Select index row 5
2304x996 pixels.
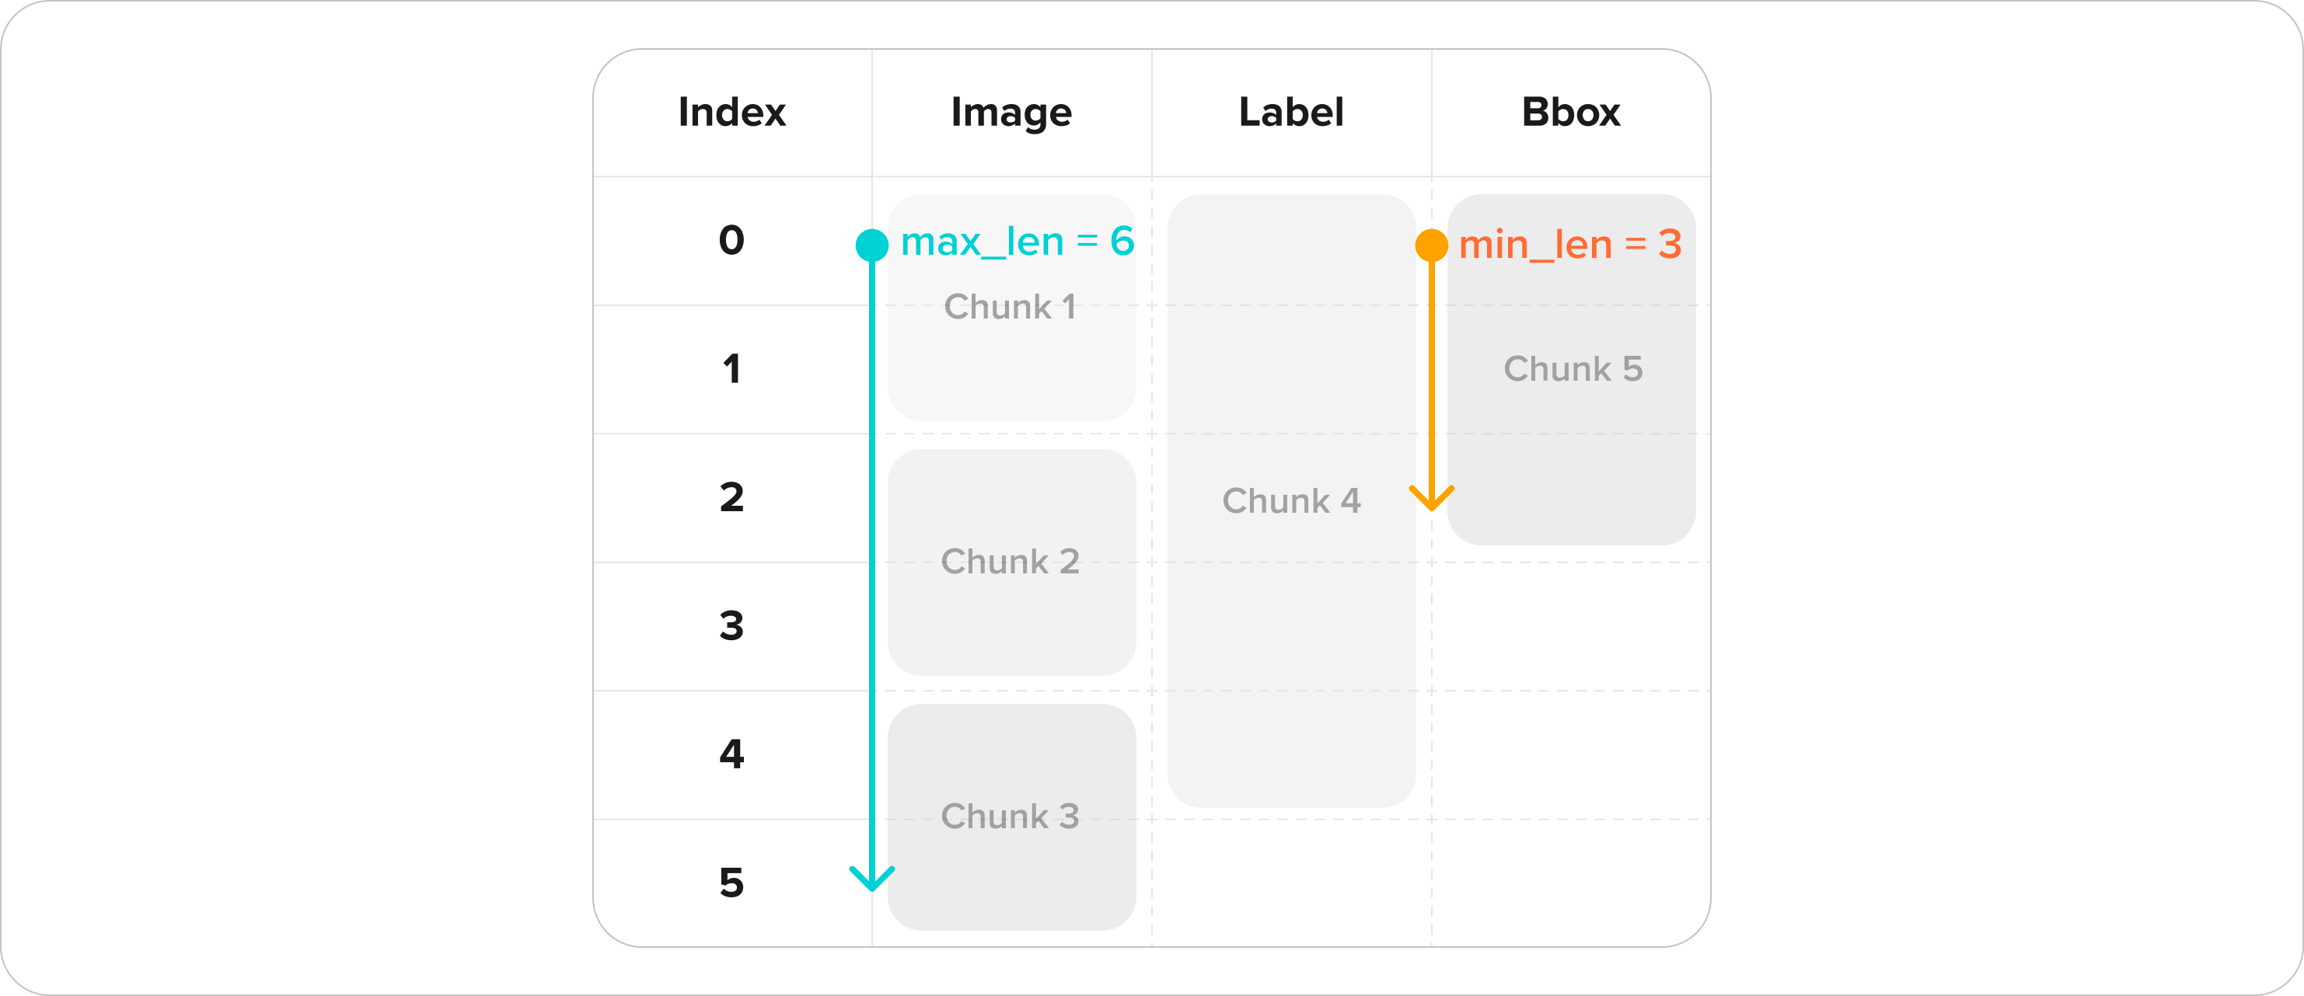[x=732, y=883]
